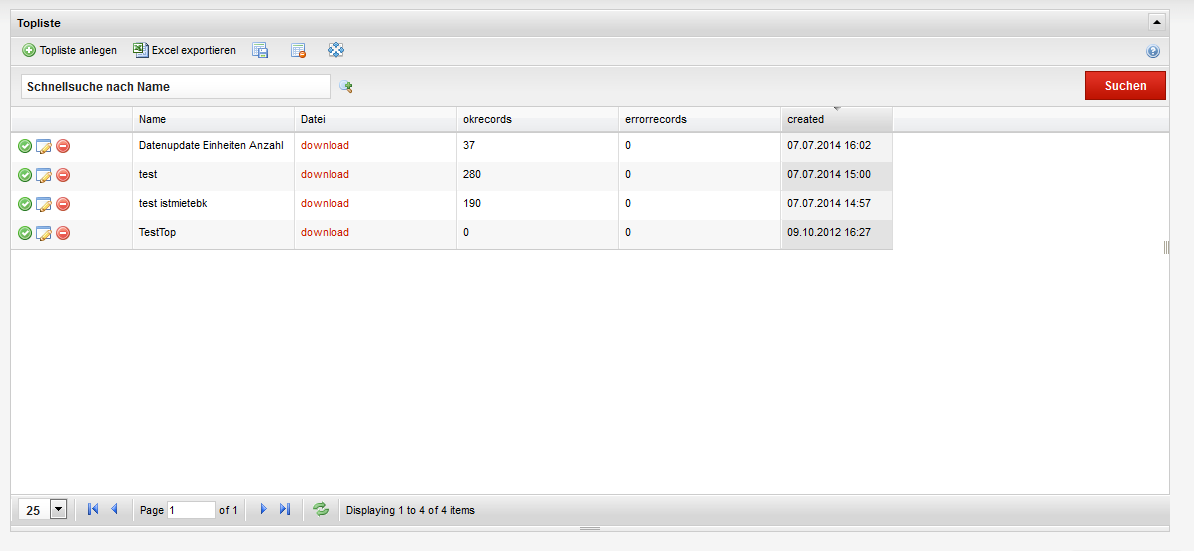Delete the 'Datenupdate Einheiten Anzahl' row
The height and width of the screenshot is (551, 1194).
(63, 146)
